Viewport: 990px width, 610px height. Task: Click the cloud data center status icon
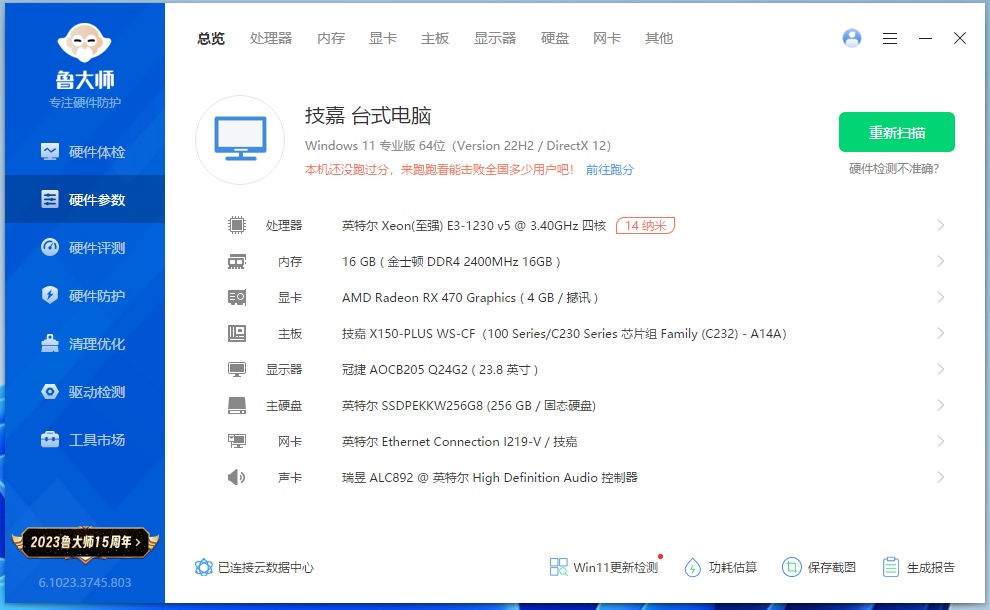[204, 567]
